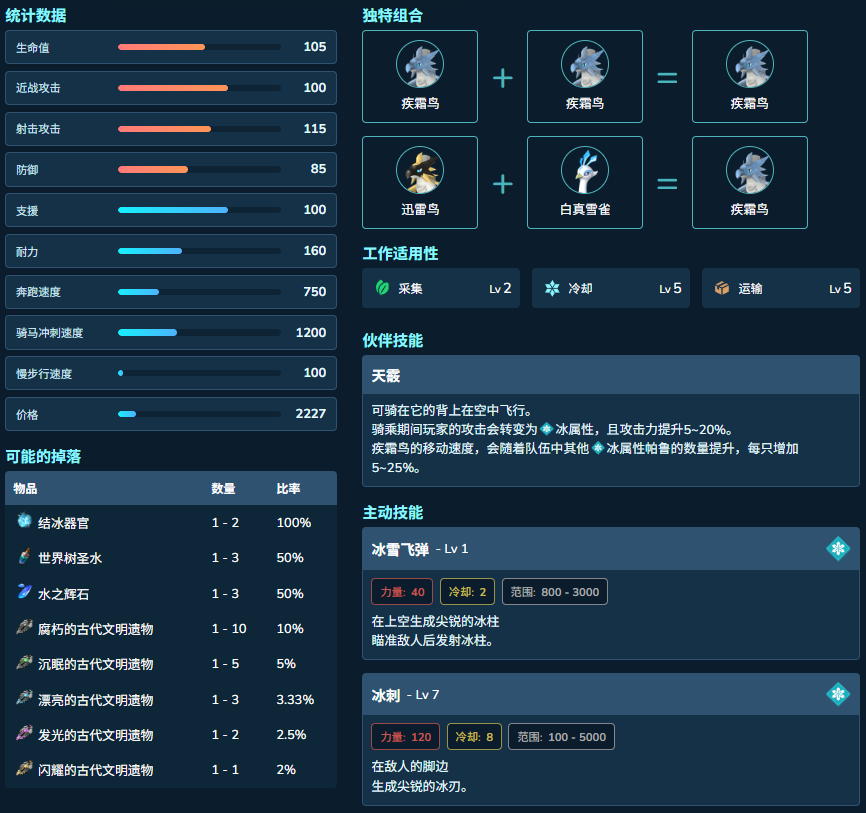The height and width of the screenshot is (813, 866).
Task: Click the 水之辉石 item icon
Action: 24,592
